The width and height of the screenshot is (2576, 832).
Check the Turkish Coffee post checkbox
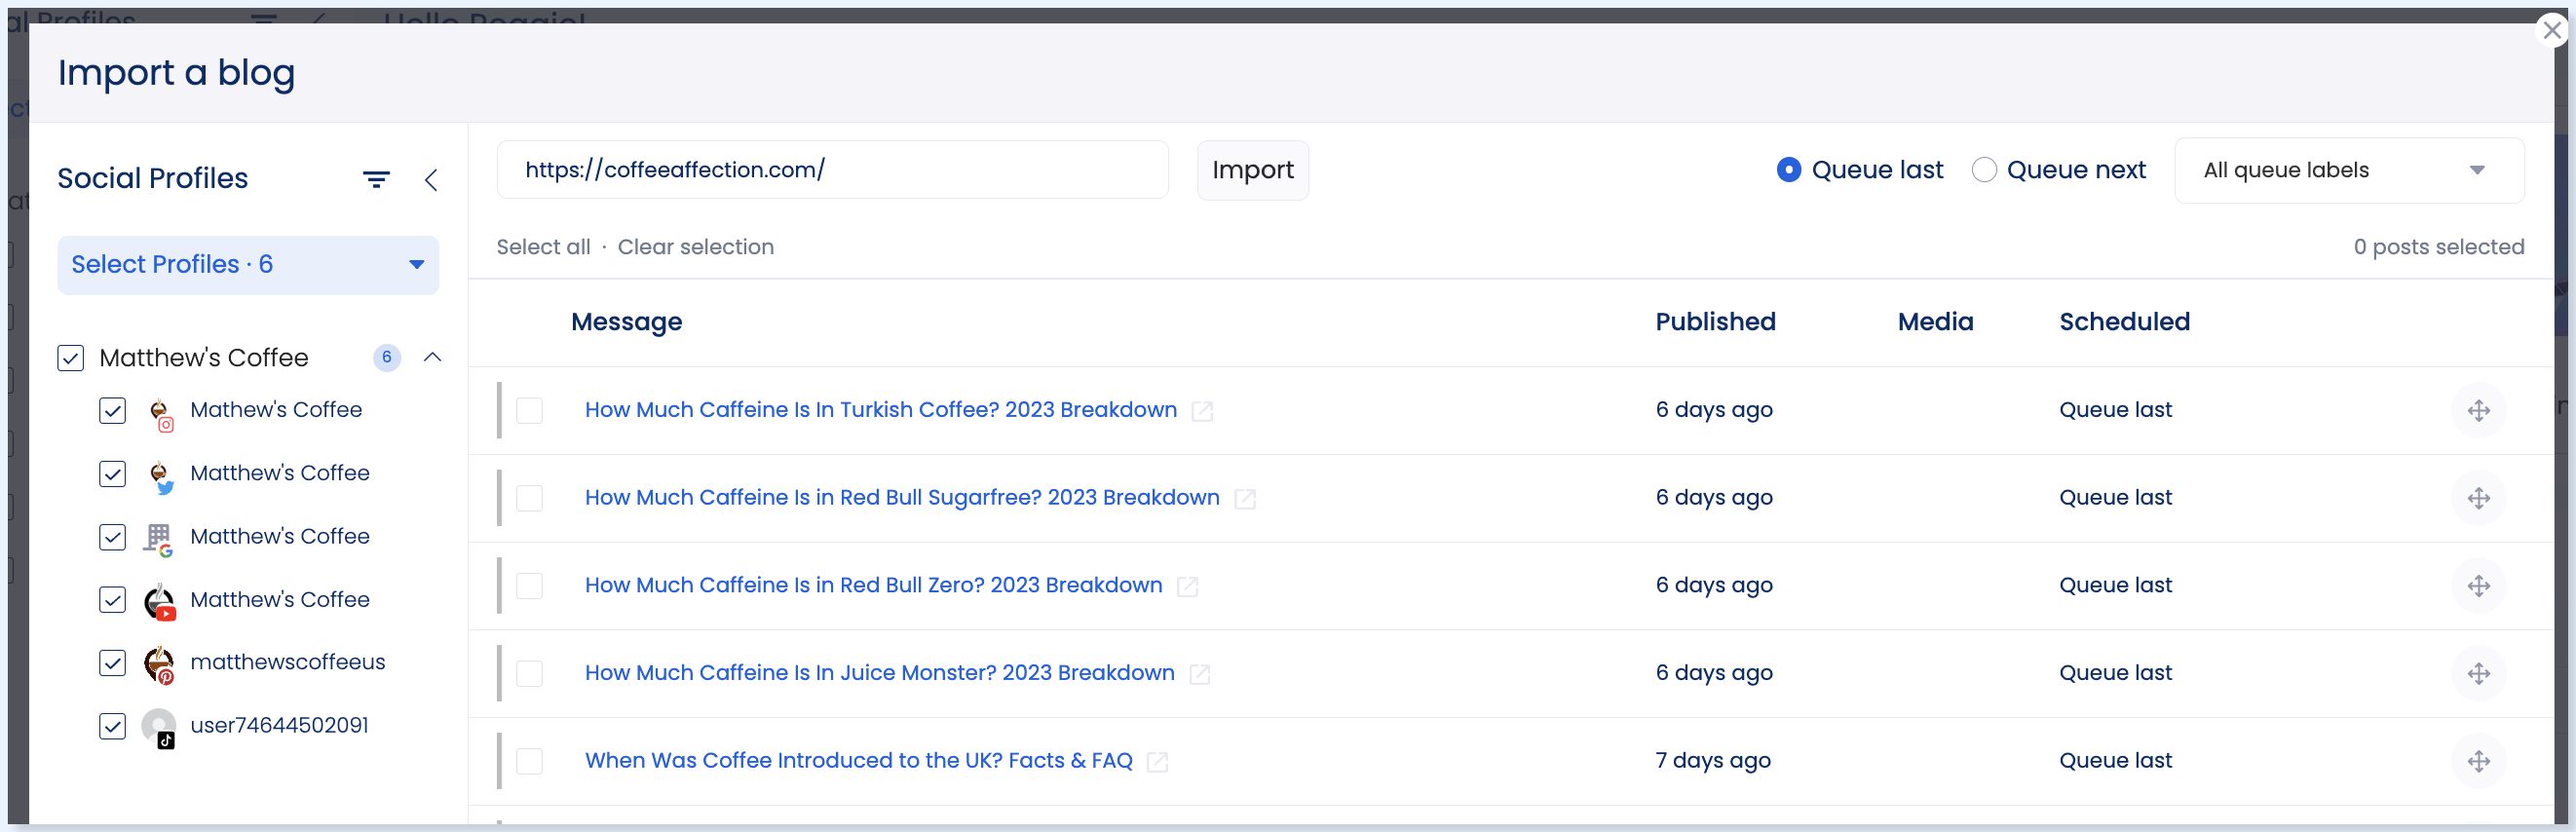[530, 411]
